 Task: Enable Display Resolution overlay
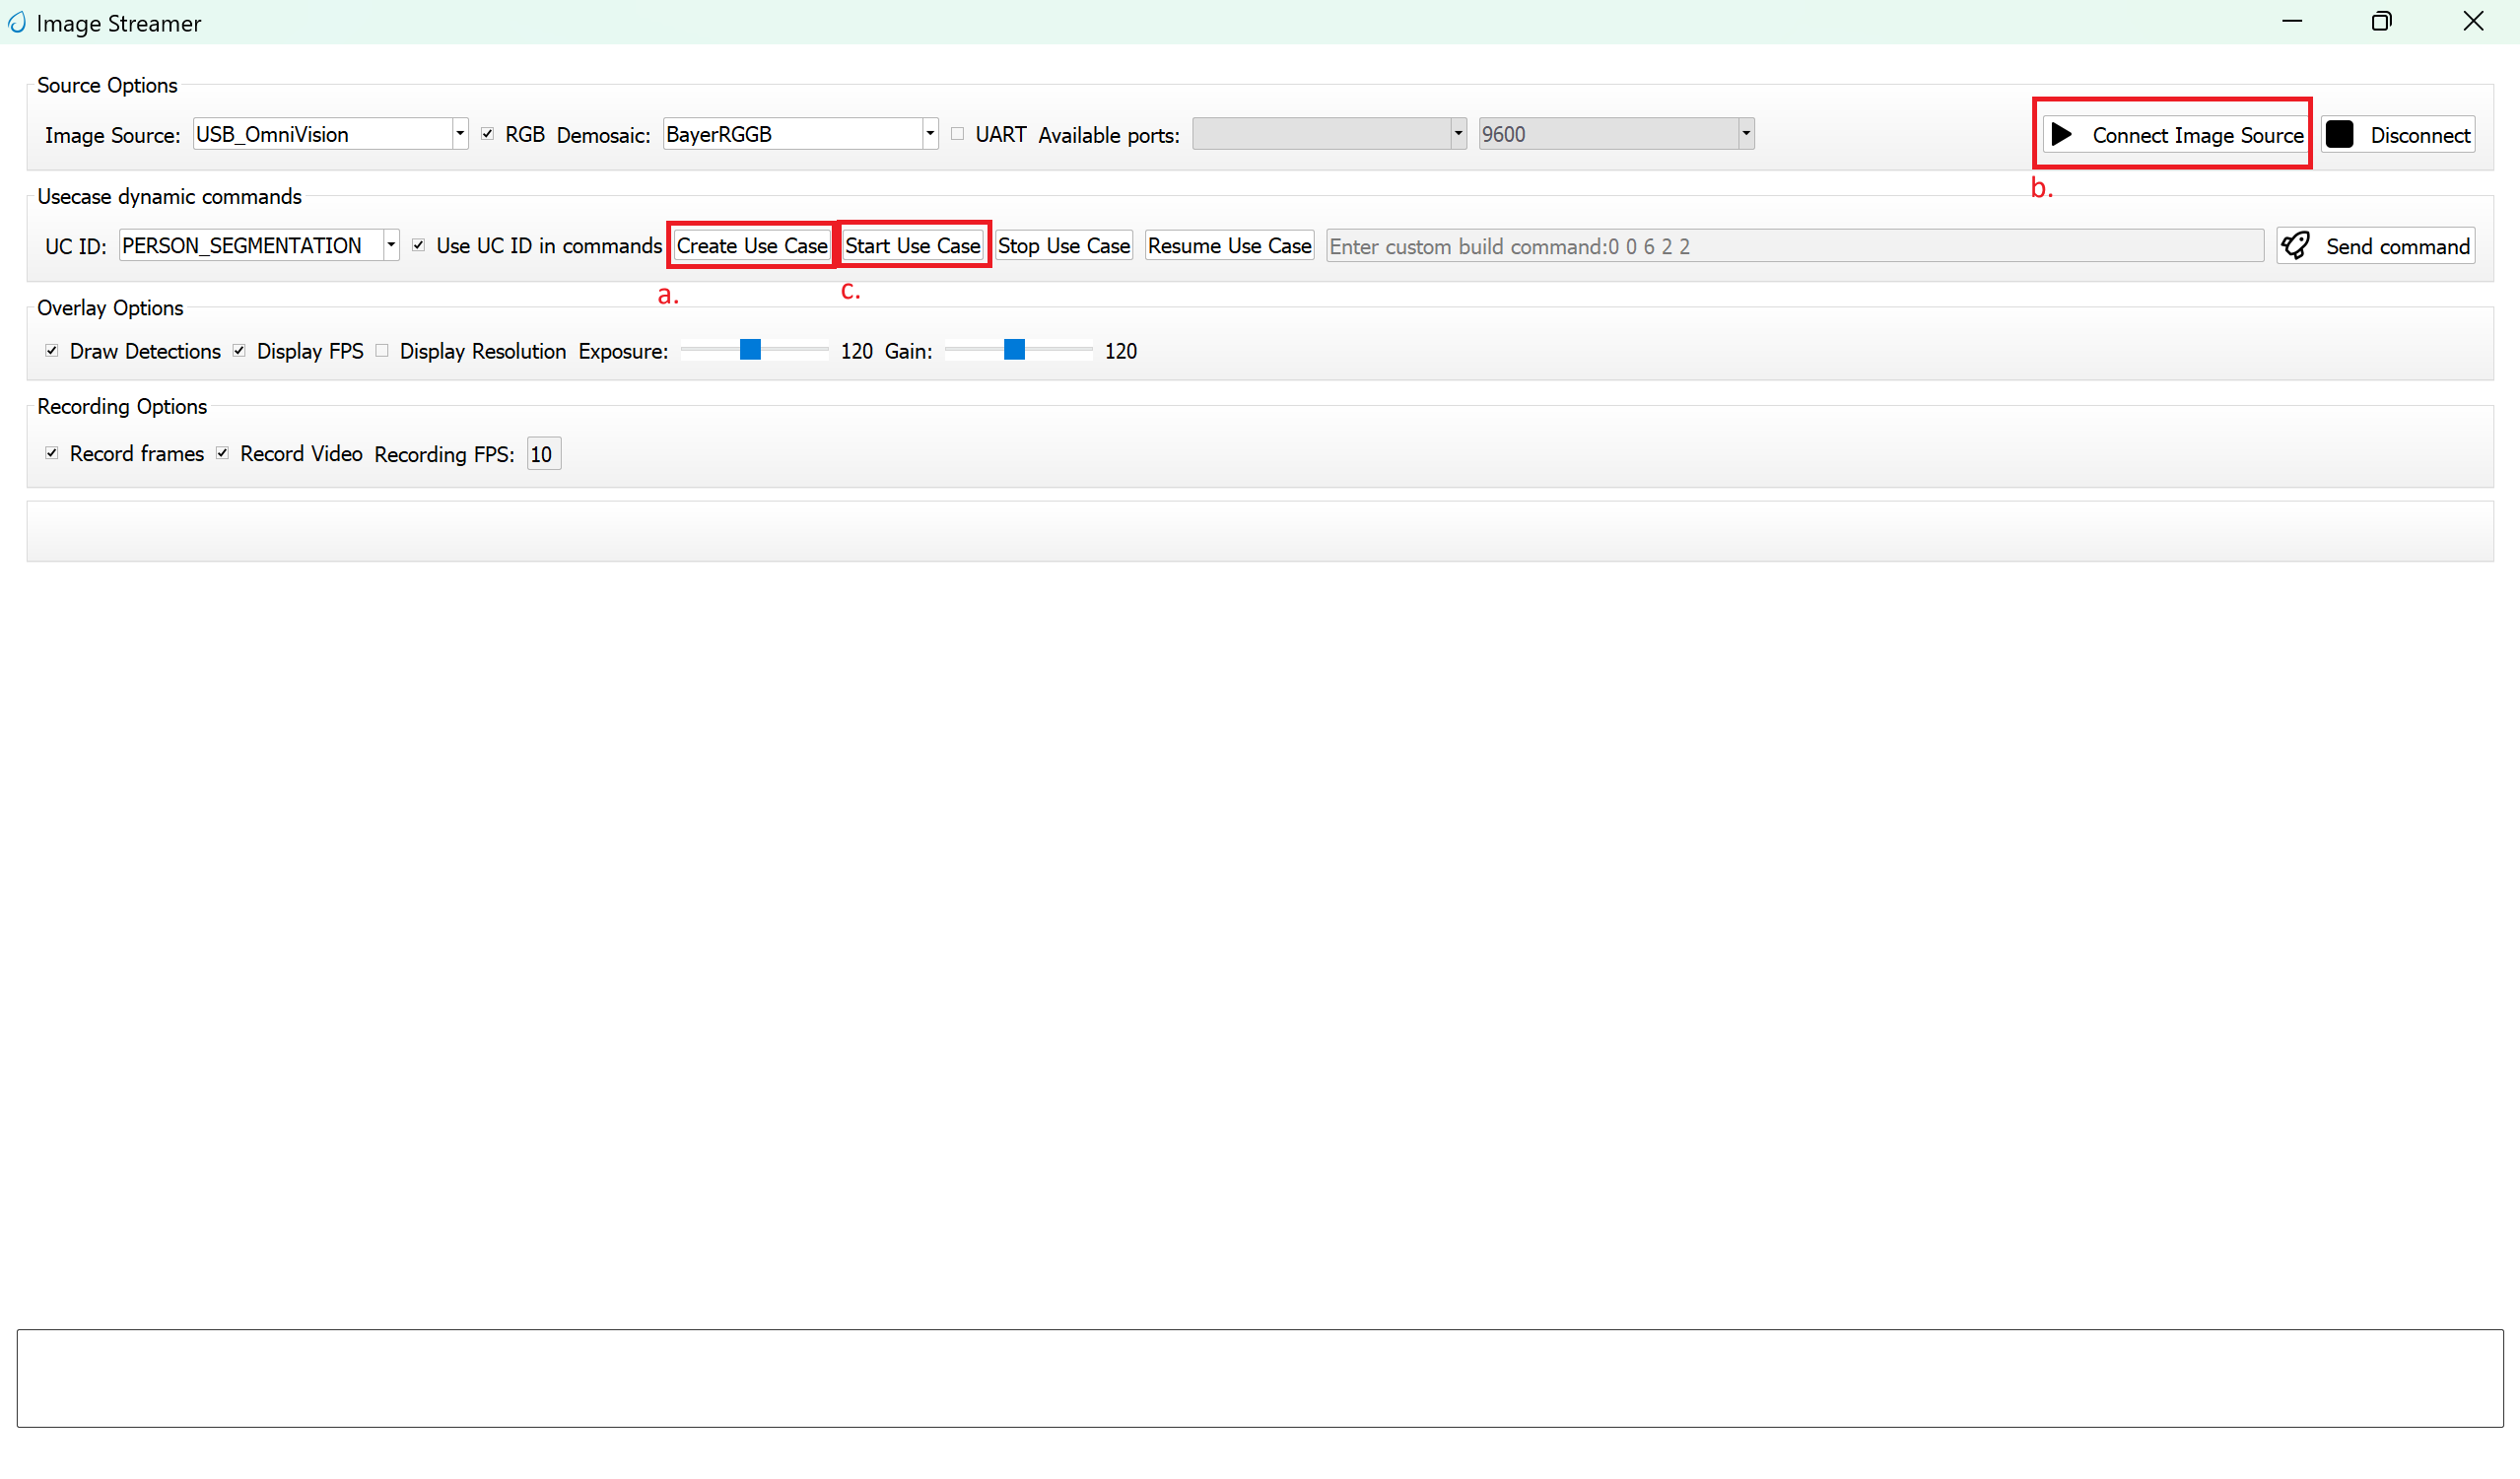[381, 350]
